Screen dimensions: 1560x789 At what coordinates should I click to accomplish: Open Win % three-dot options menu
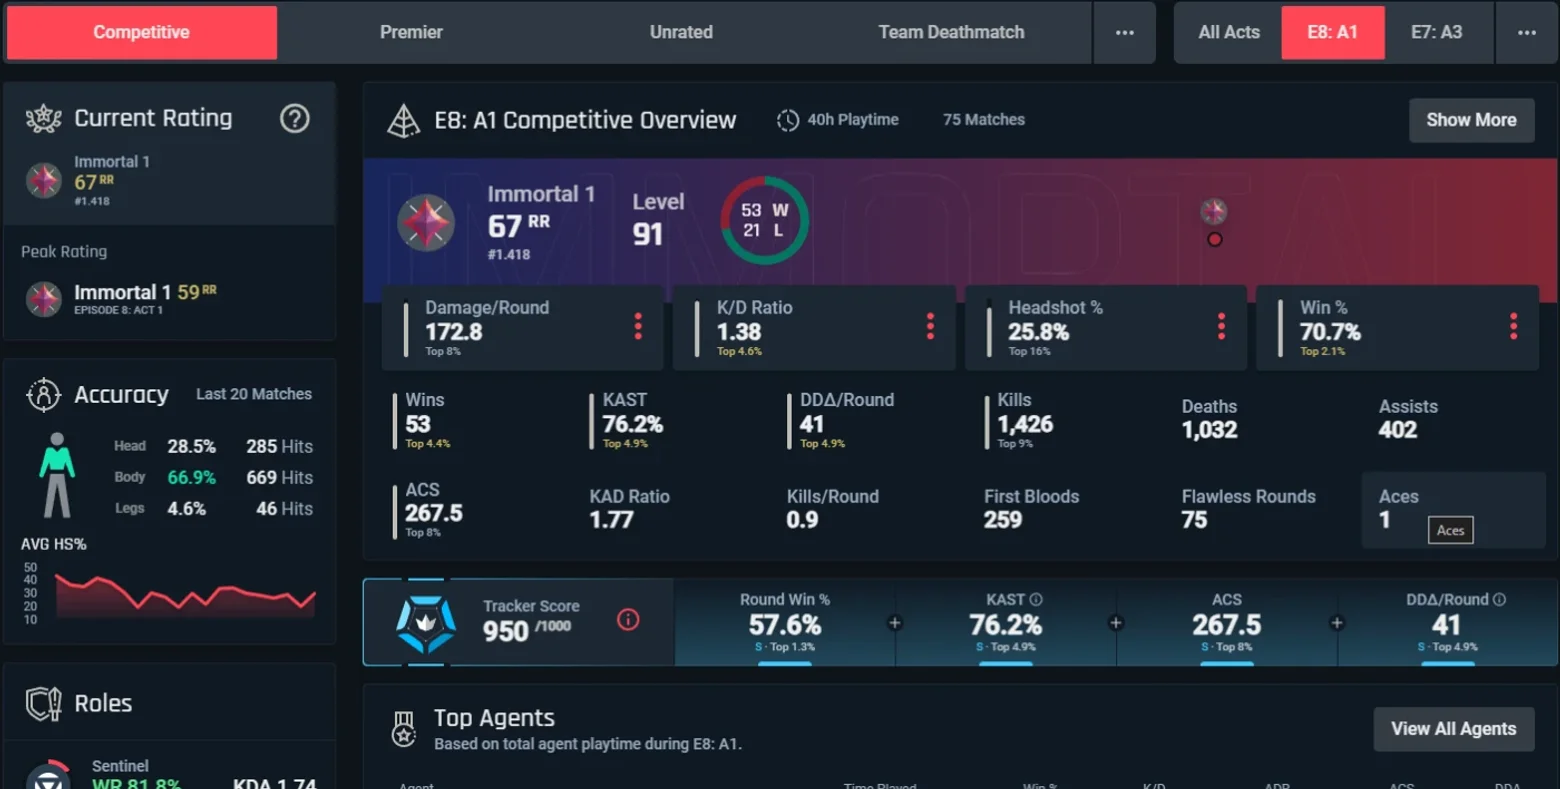(1513, 326)
